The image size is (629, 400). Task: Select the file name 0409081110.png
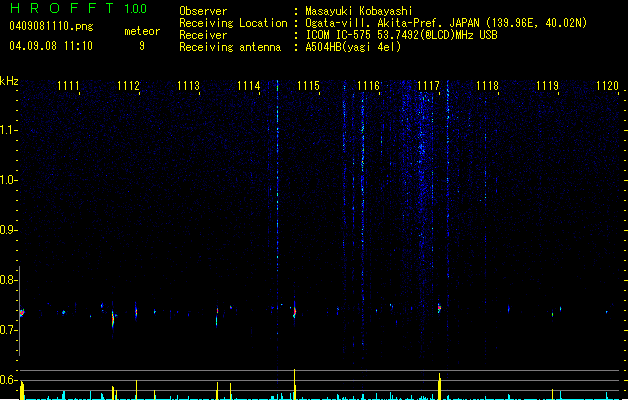51,26
